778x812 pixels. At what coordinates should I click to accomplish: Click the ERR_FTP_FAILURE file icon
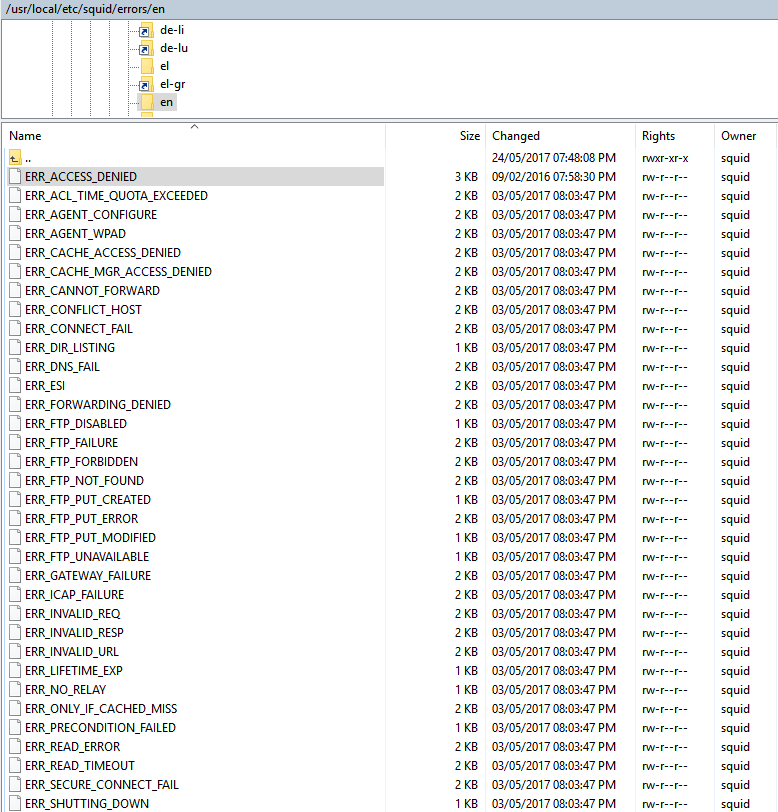15,442
